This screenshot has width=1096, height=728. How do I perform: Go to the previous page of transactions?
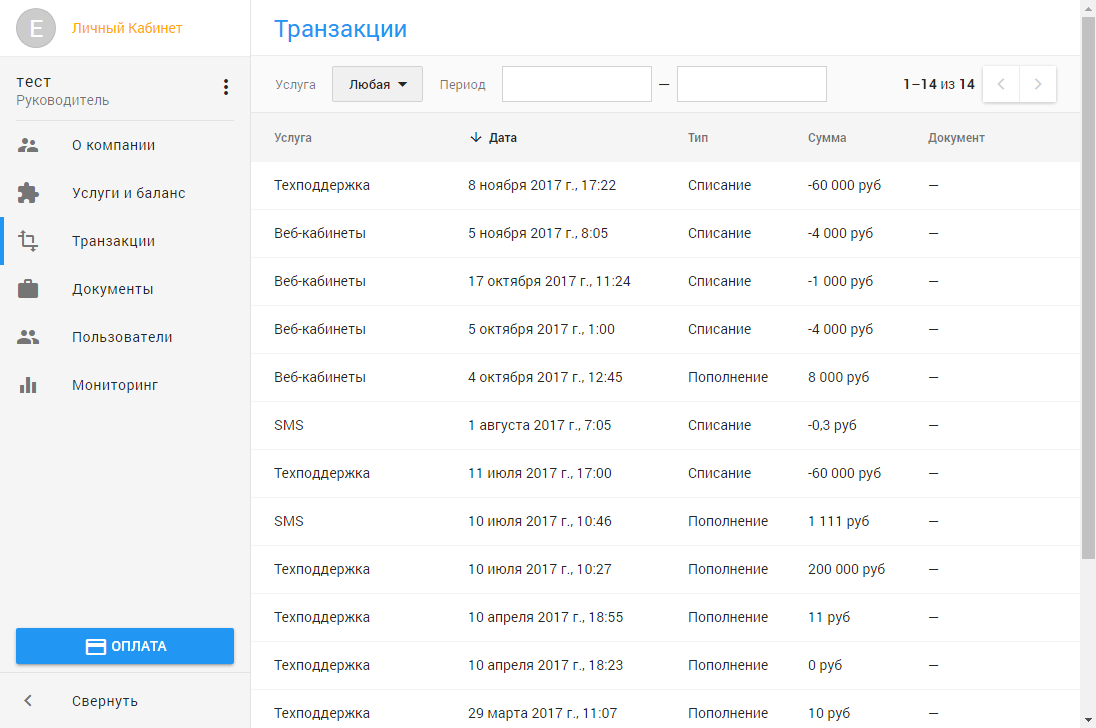coord(1001,84)
